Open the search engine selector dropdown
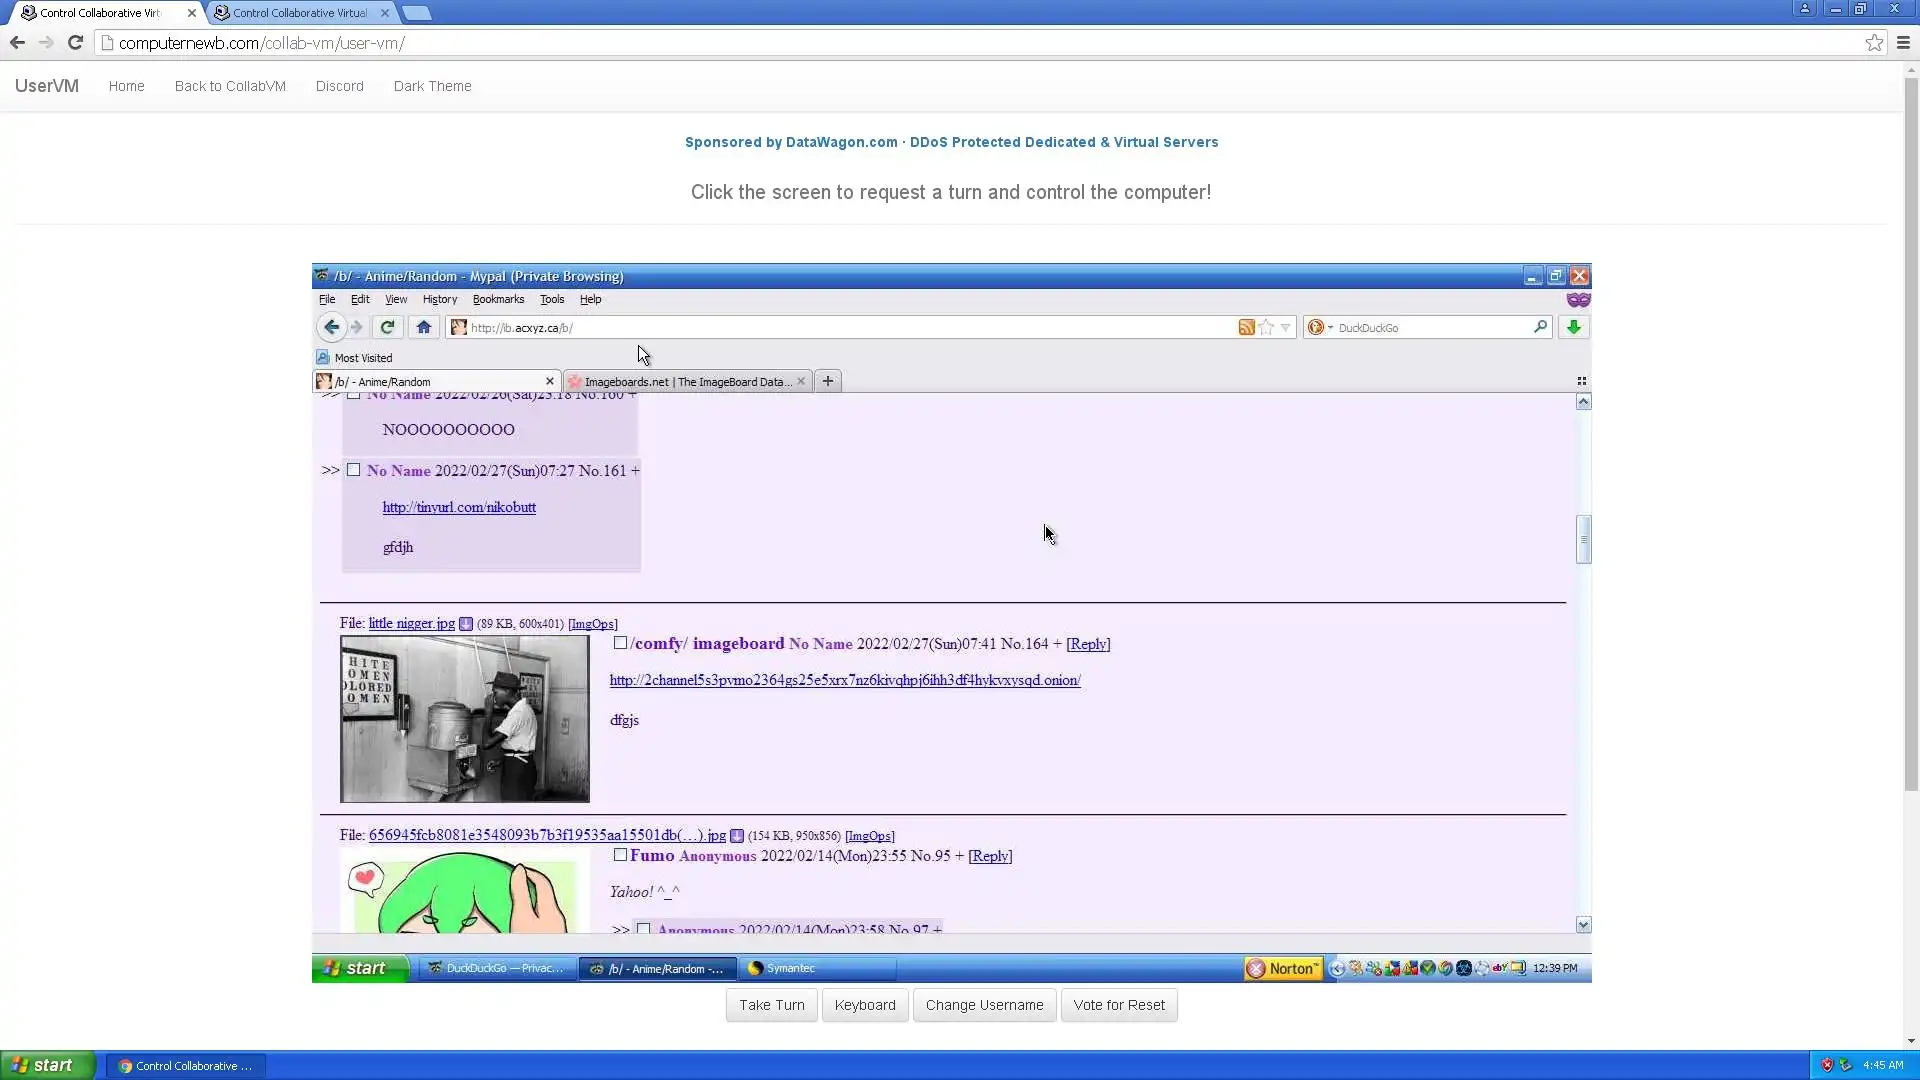 click(1321, 327)
